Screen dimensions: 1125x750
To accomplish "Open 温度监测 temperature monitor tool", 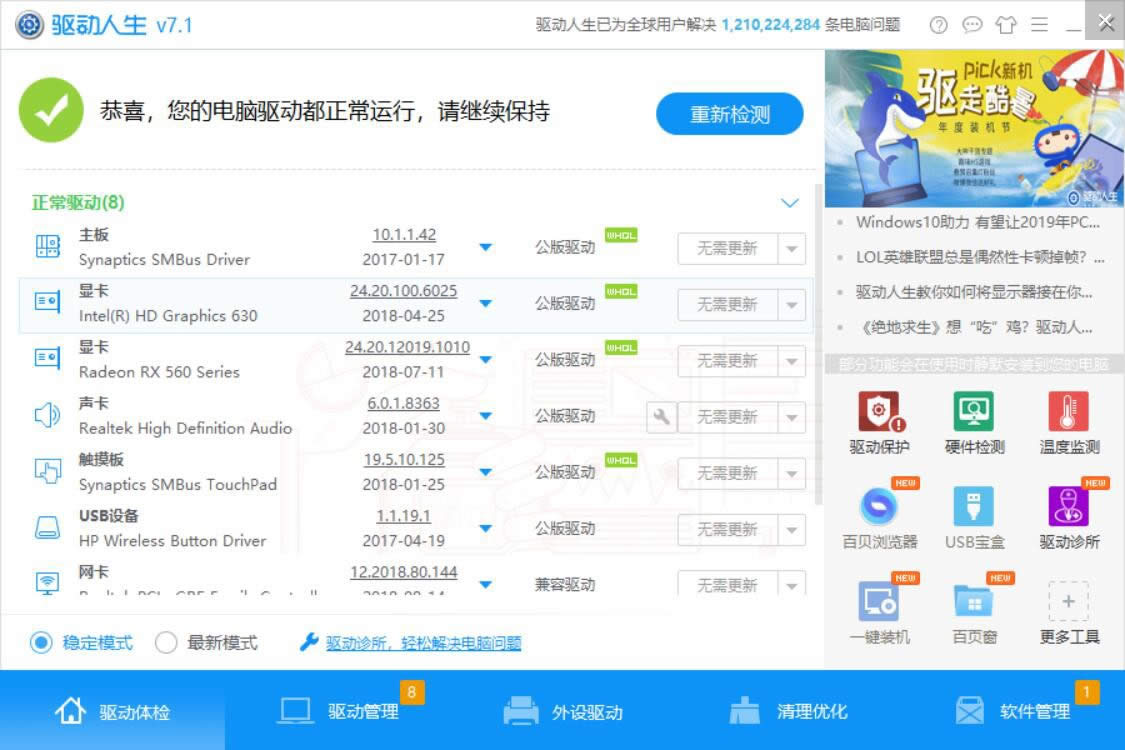I will pos(1069,423).
